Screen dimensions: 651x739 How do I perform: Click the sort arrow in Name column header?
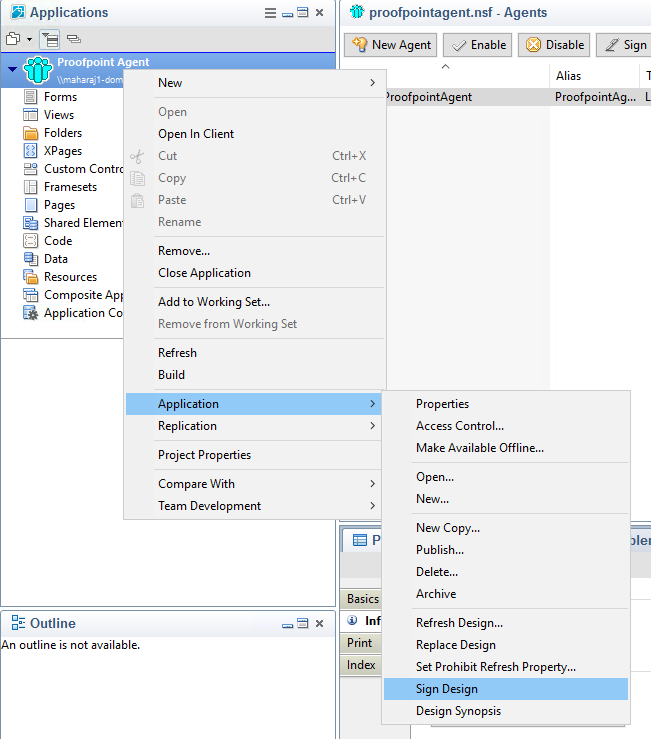(445, 67)
